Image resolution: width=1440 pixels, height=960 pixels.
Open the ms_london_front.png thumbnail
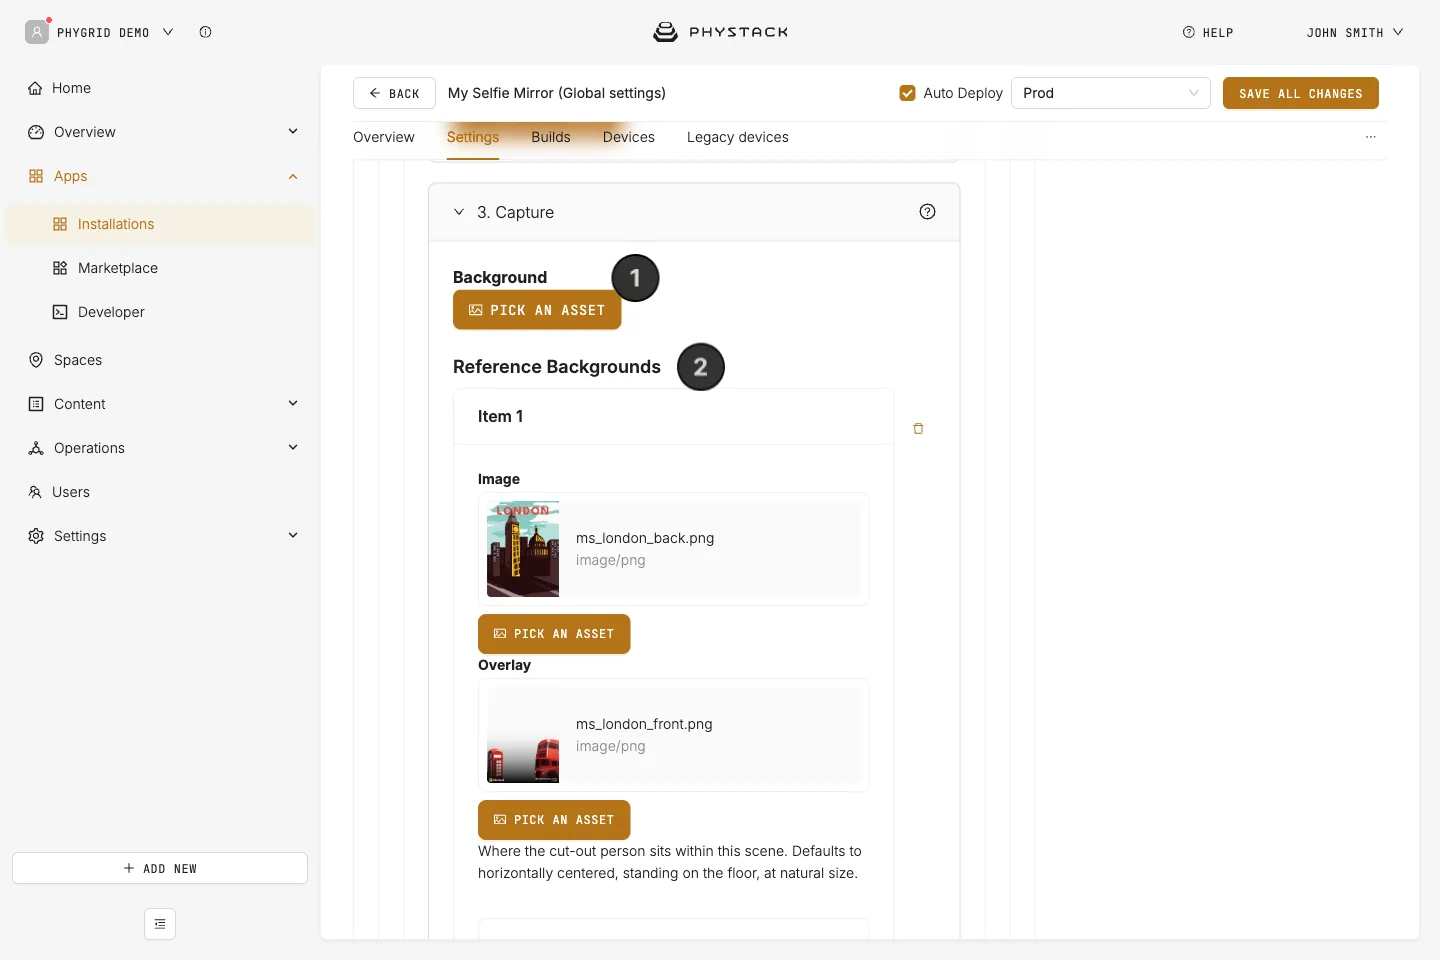coord(523,735)
